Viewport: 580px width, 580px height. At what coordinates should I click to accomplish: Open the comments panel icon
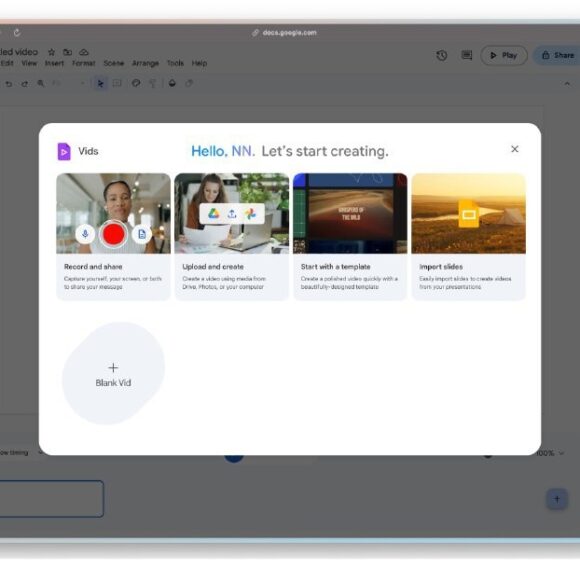(467, 55)
